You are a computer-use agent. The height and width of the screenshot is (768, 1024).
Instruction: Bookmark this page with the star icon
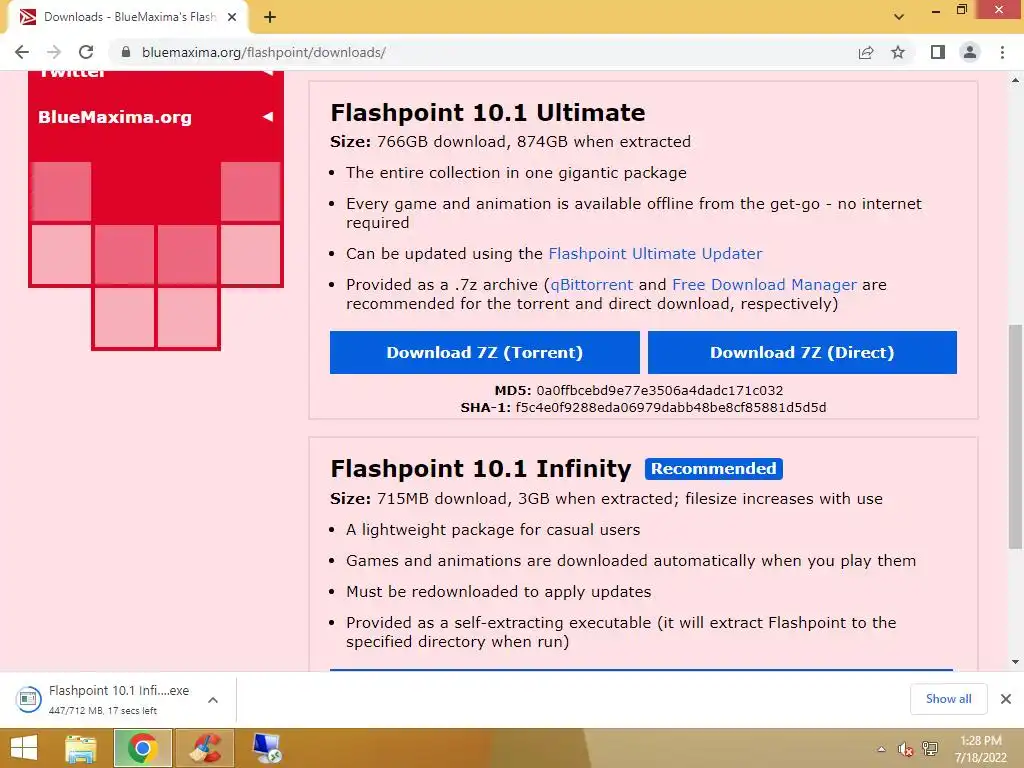pyautogui.click(x=898, y=52)
